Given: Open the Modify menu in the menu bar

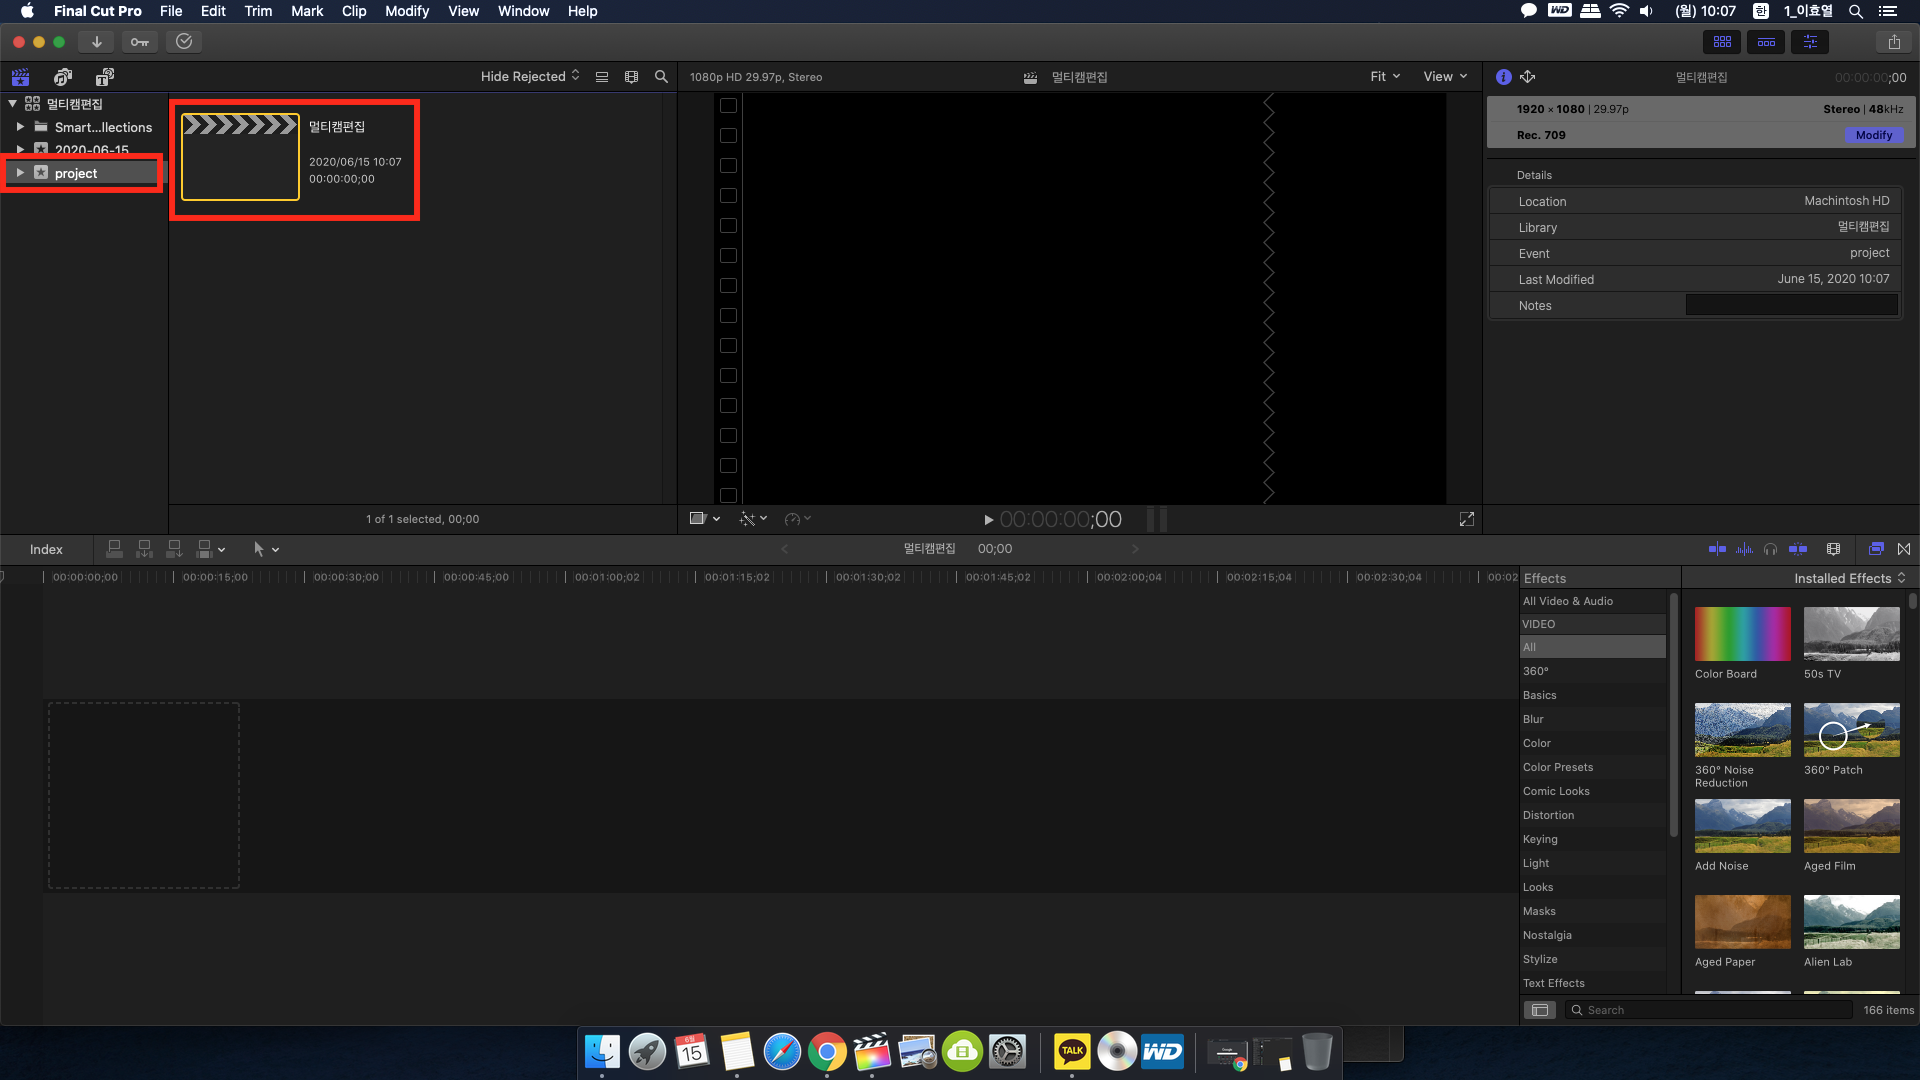Looking at the screenshot, I should point(406,11).
